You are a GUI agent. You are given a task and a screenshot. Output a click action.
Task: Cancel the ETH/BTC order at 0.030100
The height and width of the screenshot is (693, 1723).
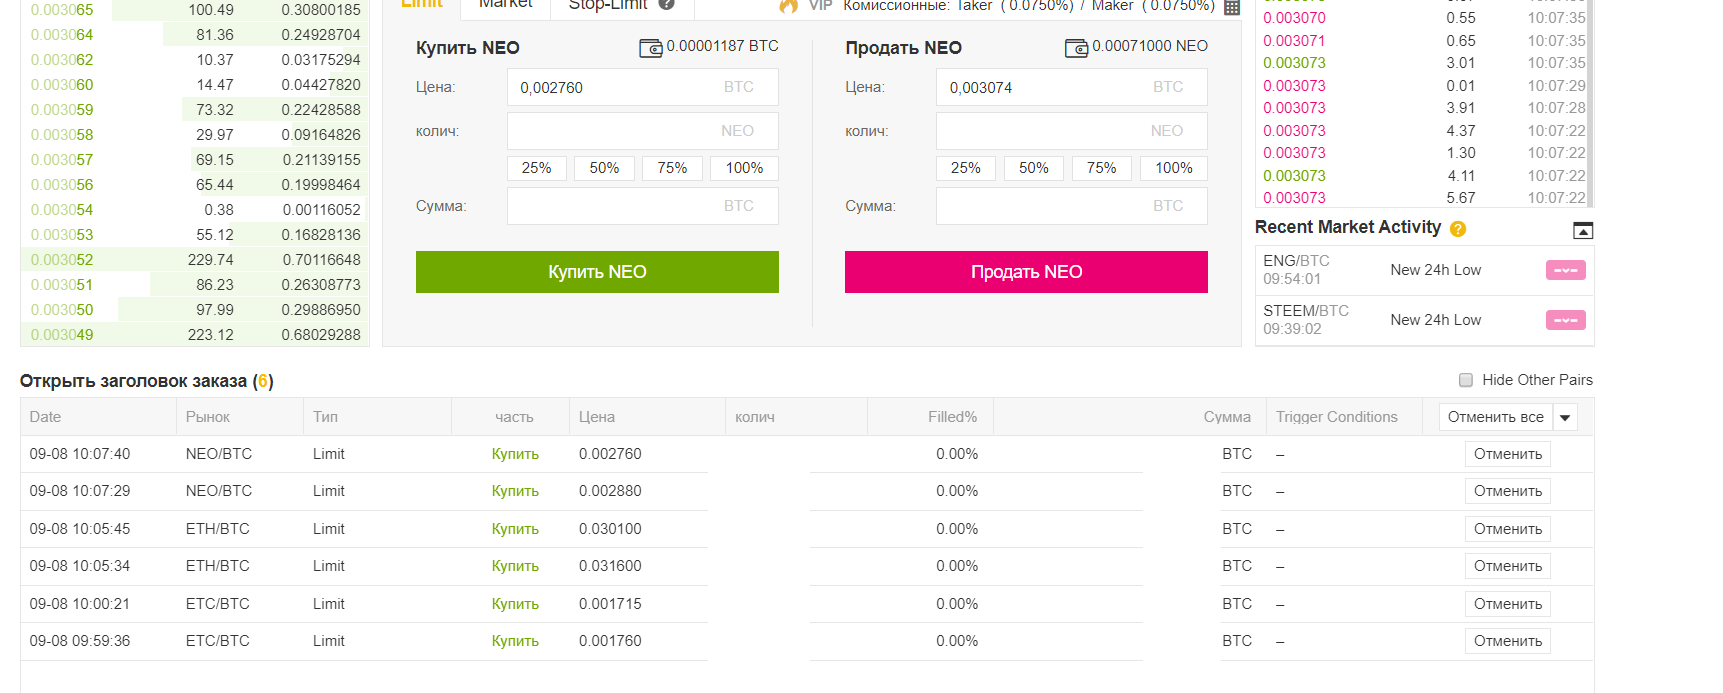(x=1508, y=529)
